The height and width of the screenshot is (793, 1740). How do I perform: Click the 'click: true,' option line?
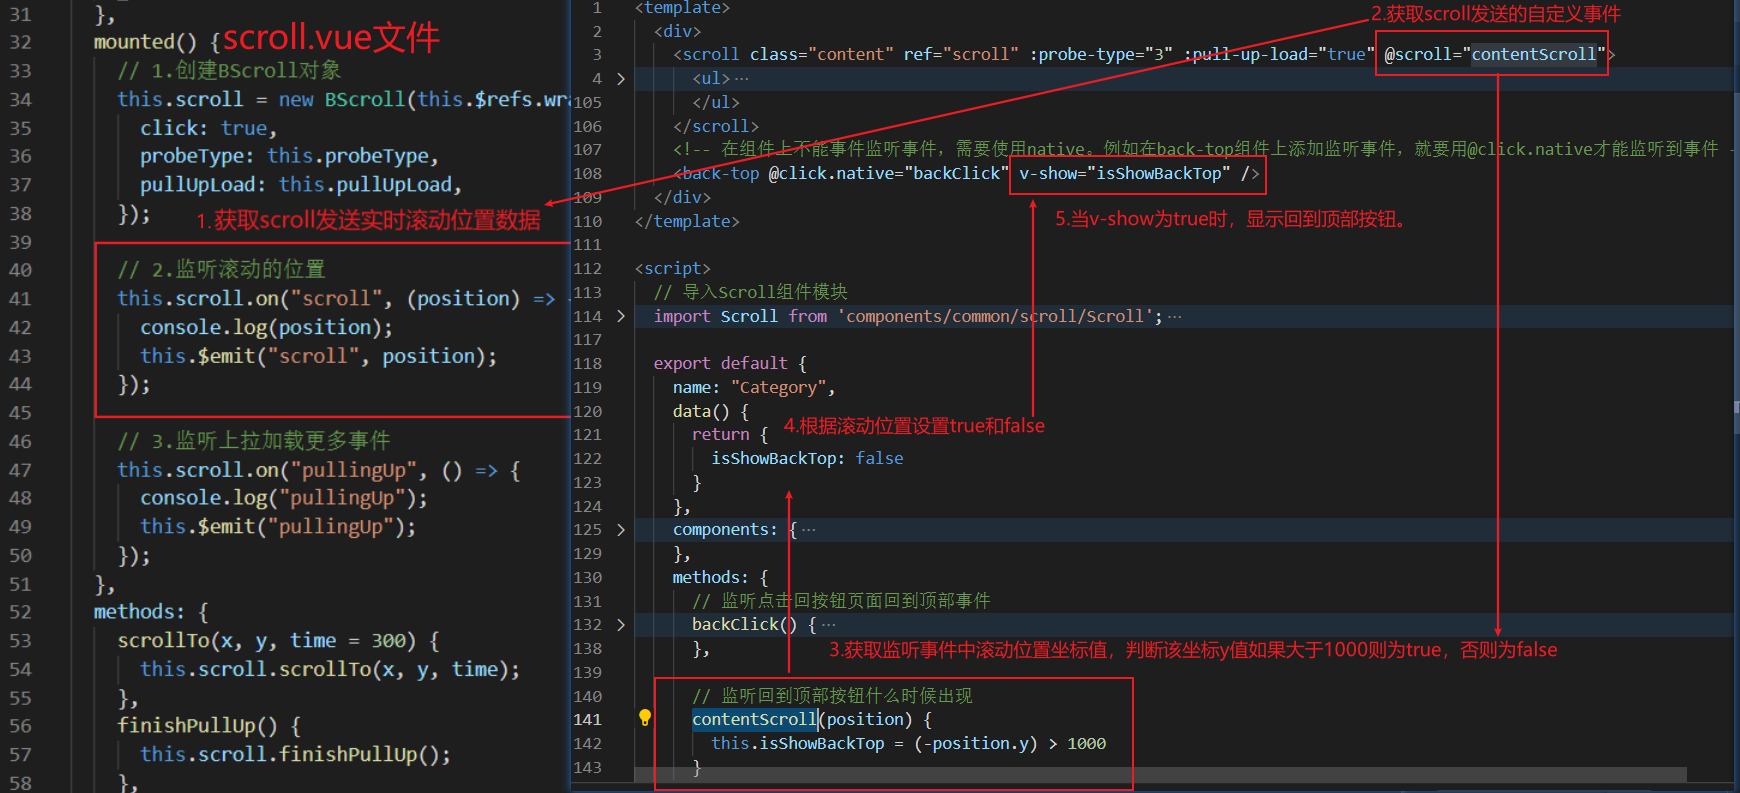pyautogui.click(x=208, y=128)
